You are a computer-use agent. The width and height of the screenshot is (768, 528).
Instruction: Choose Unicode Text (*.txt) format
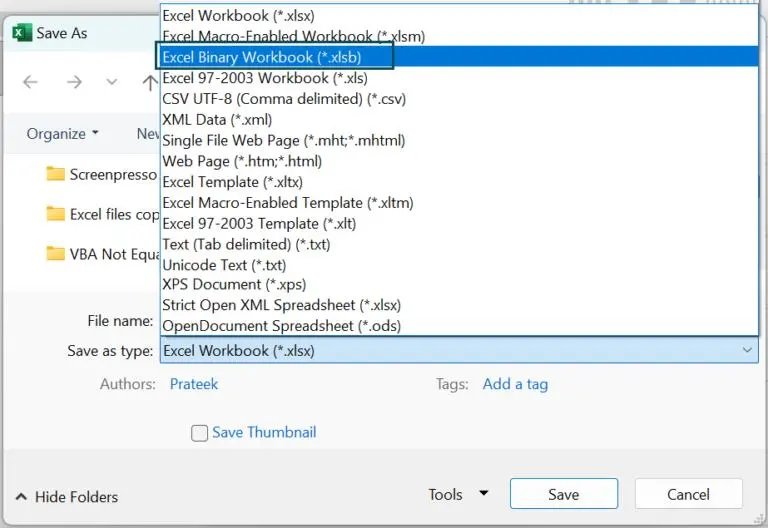click(459, 265)
